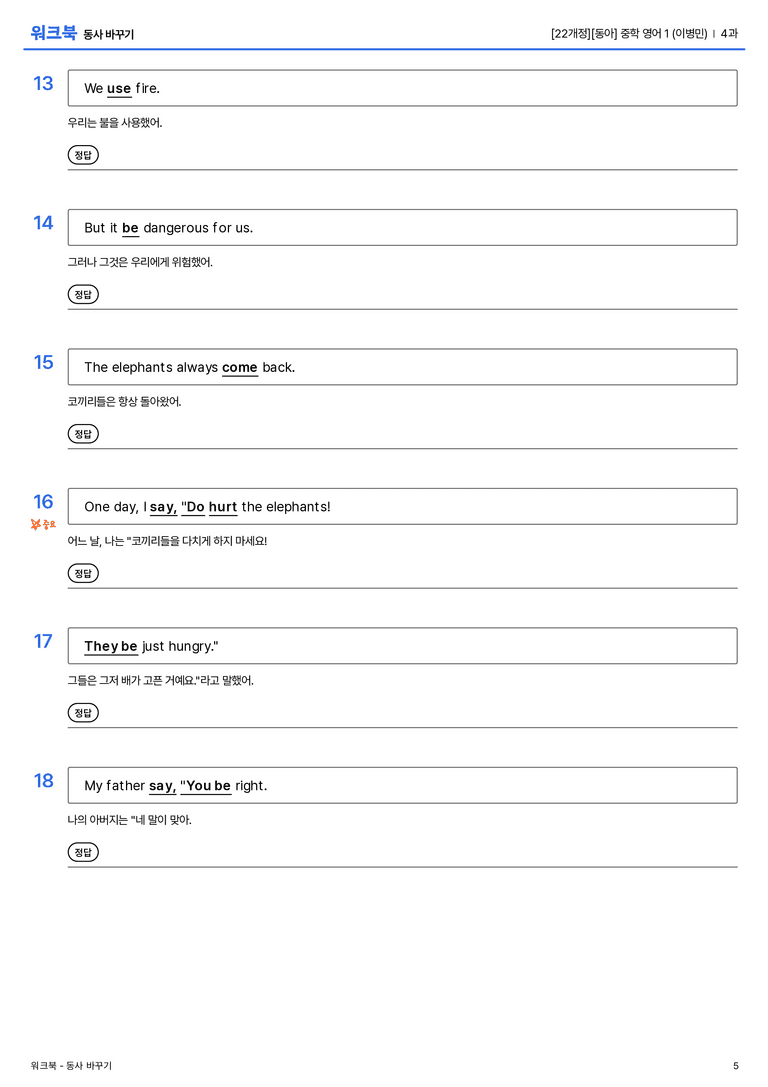768x1087 pixels.
Task: Click the 정답 badge under question 17
Action: point(83,712)
